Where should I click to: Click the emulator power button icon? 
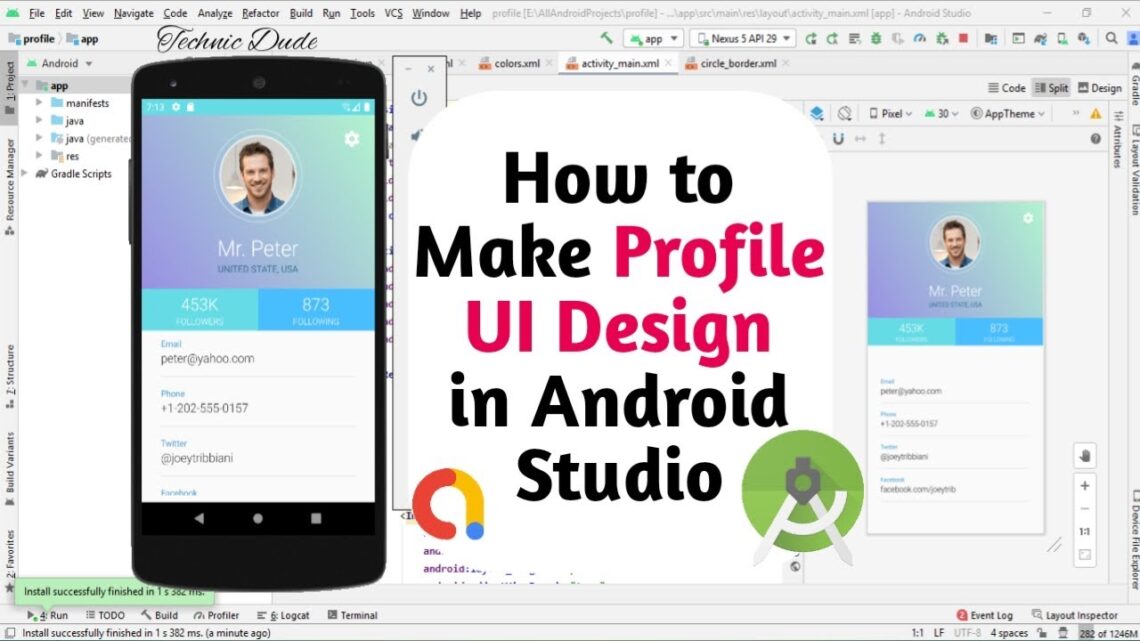coord(419,97)
